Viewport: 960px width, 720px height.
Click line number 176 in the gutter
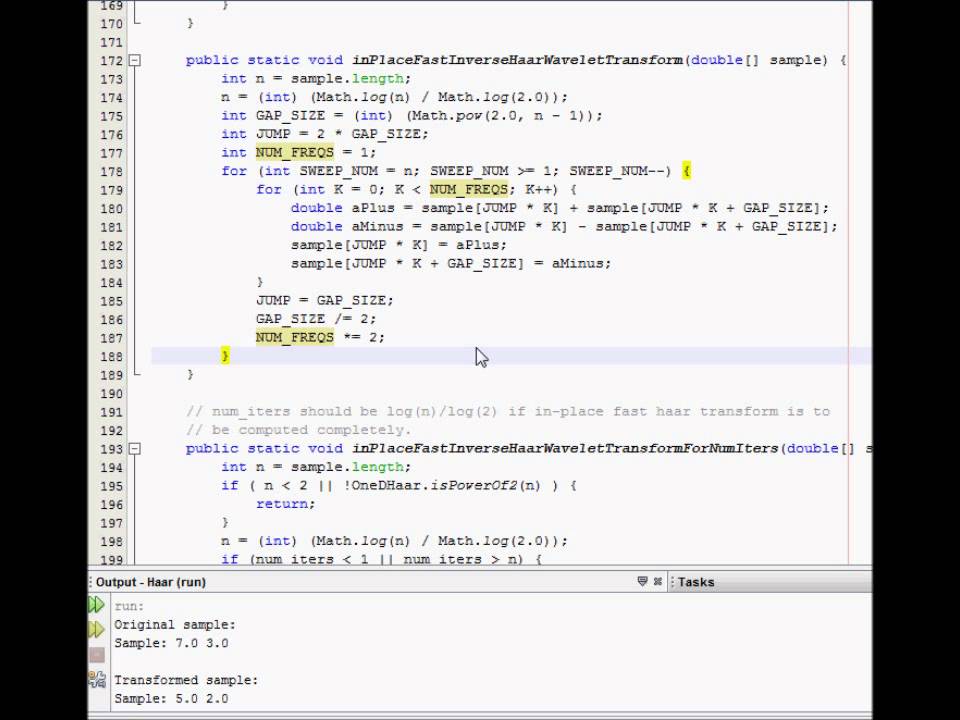111,135
